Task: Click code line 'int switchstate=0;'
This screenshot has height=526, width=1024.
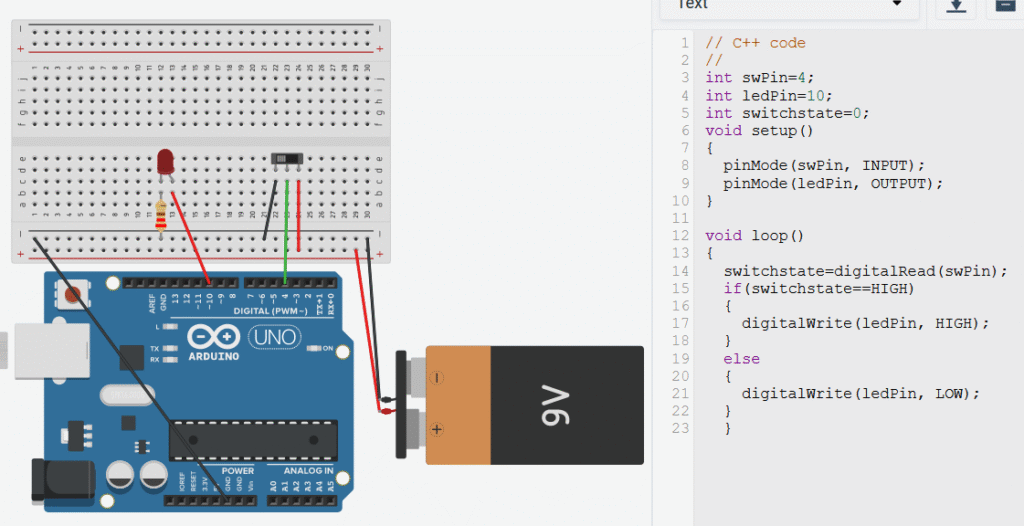Action: (788, 113)
